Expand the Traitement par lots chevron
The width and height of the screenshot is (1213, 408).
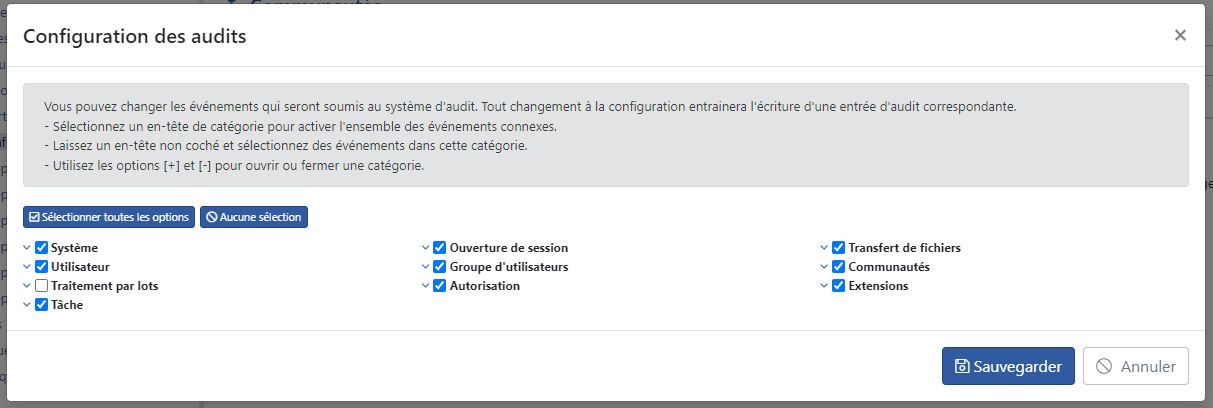tap(27, 285)
